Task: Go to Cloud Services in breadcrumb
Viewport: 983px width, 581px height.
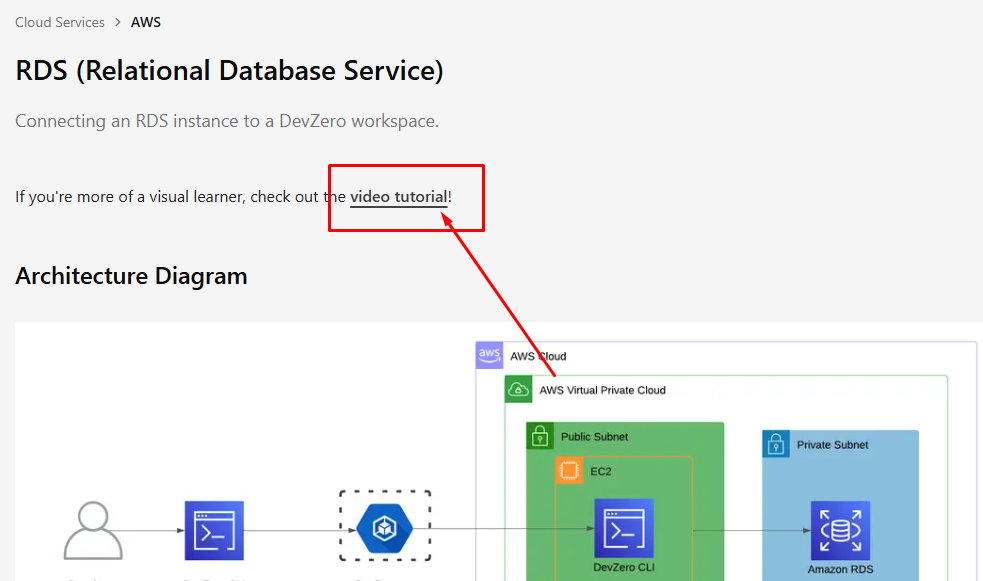Action: point(60,22)
